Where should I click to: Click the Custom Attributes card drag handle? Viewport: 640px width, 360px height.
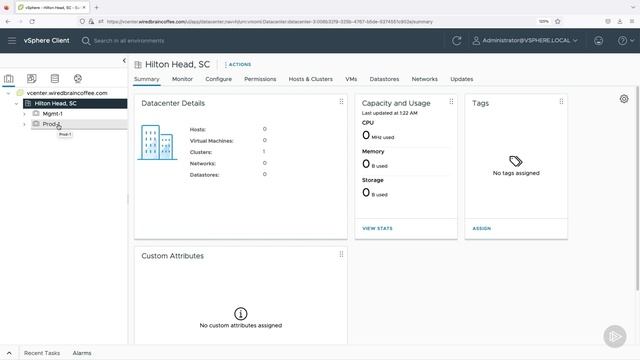point(341,254)
